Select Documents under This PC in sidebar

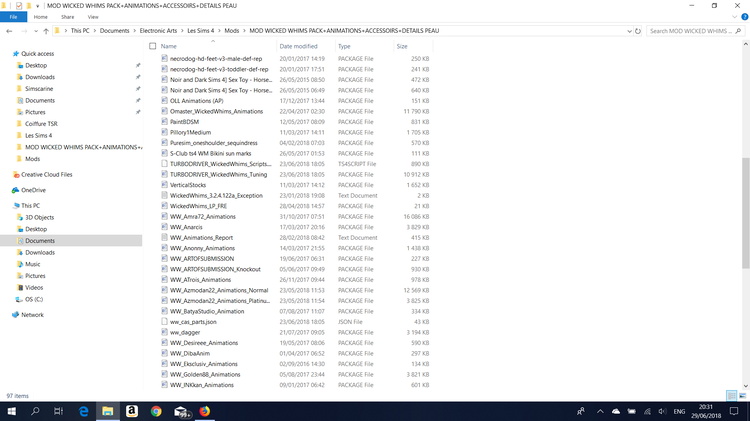point(40,241)
